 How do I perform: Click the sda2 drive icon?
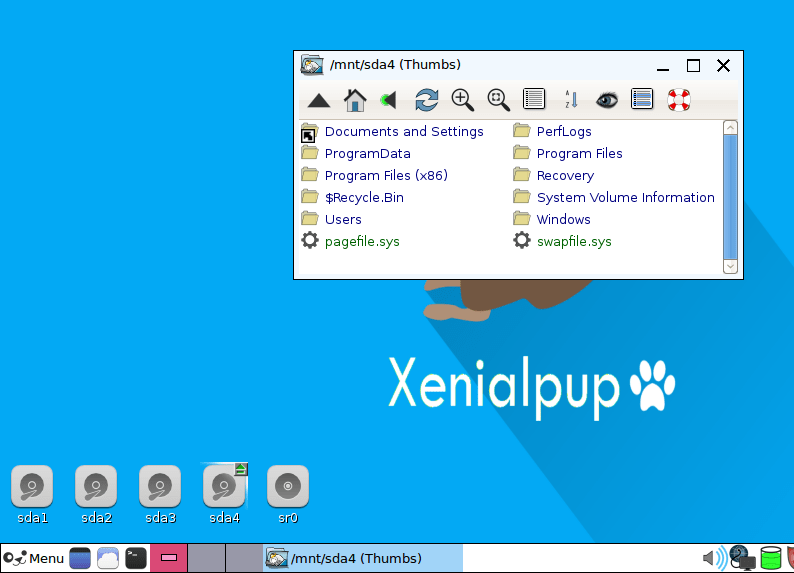(96, 486)
